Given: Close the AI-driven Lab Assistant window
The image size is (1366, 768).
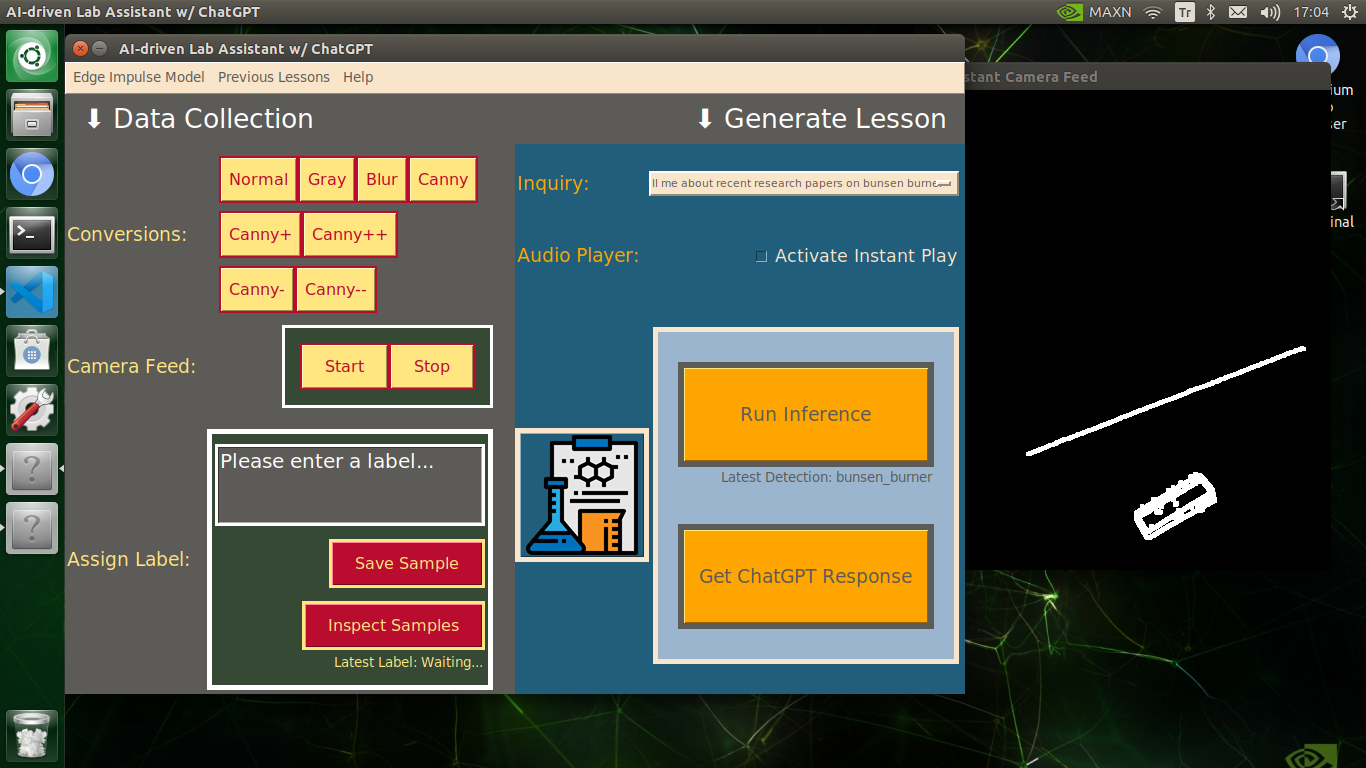Looking at the screenshot, I should click(81, 48).
